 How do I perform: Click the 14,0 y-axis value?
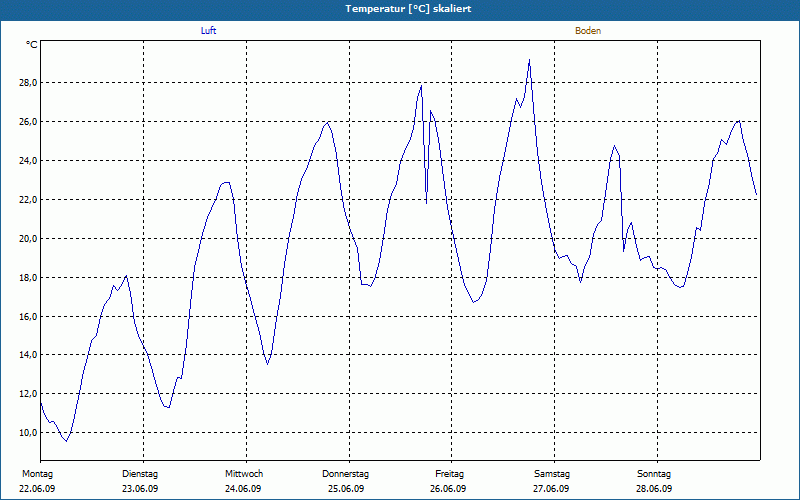[x=29, y=355]
